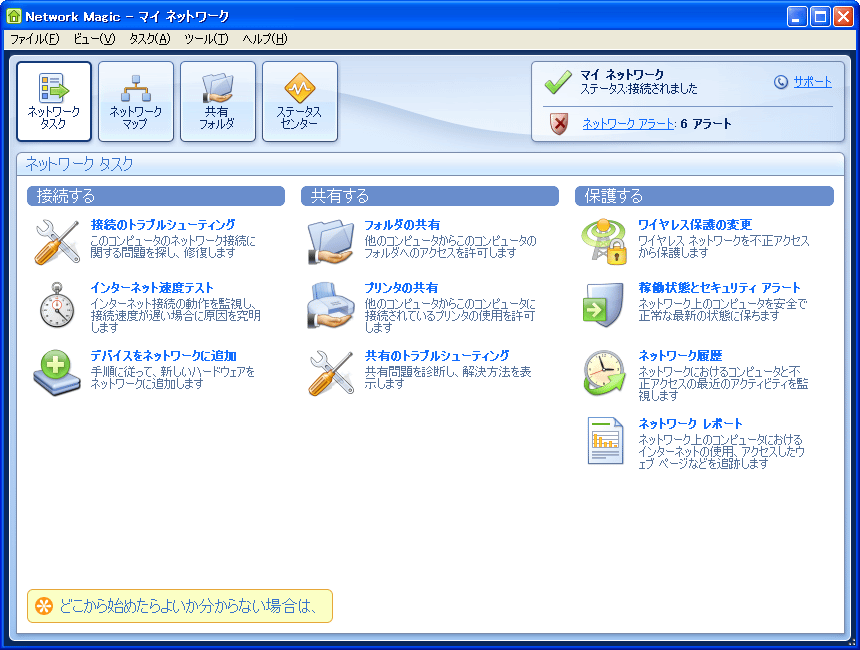Click the folder sharing hand icon
860x650 pixels.
pos(331,242)
